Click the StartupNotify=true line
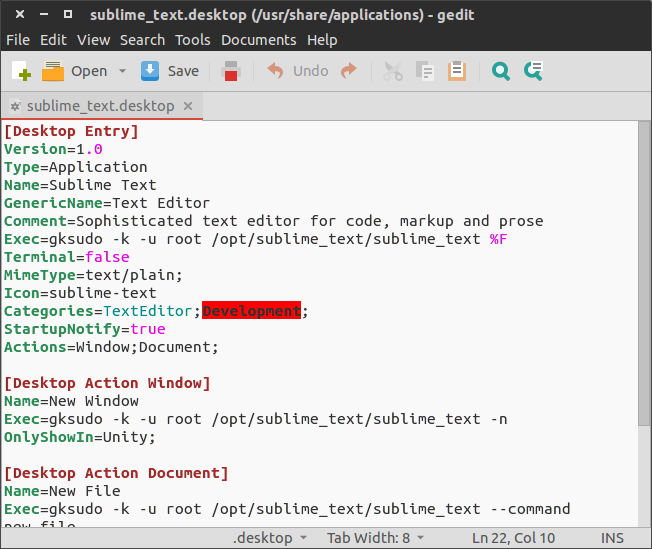 [85, 329]
